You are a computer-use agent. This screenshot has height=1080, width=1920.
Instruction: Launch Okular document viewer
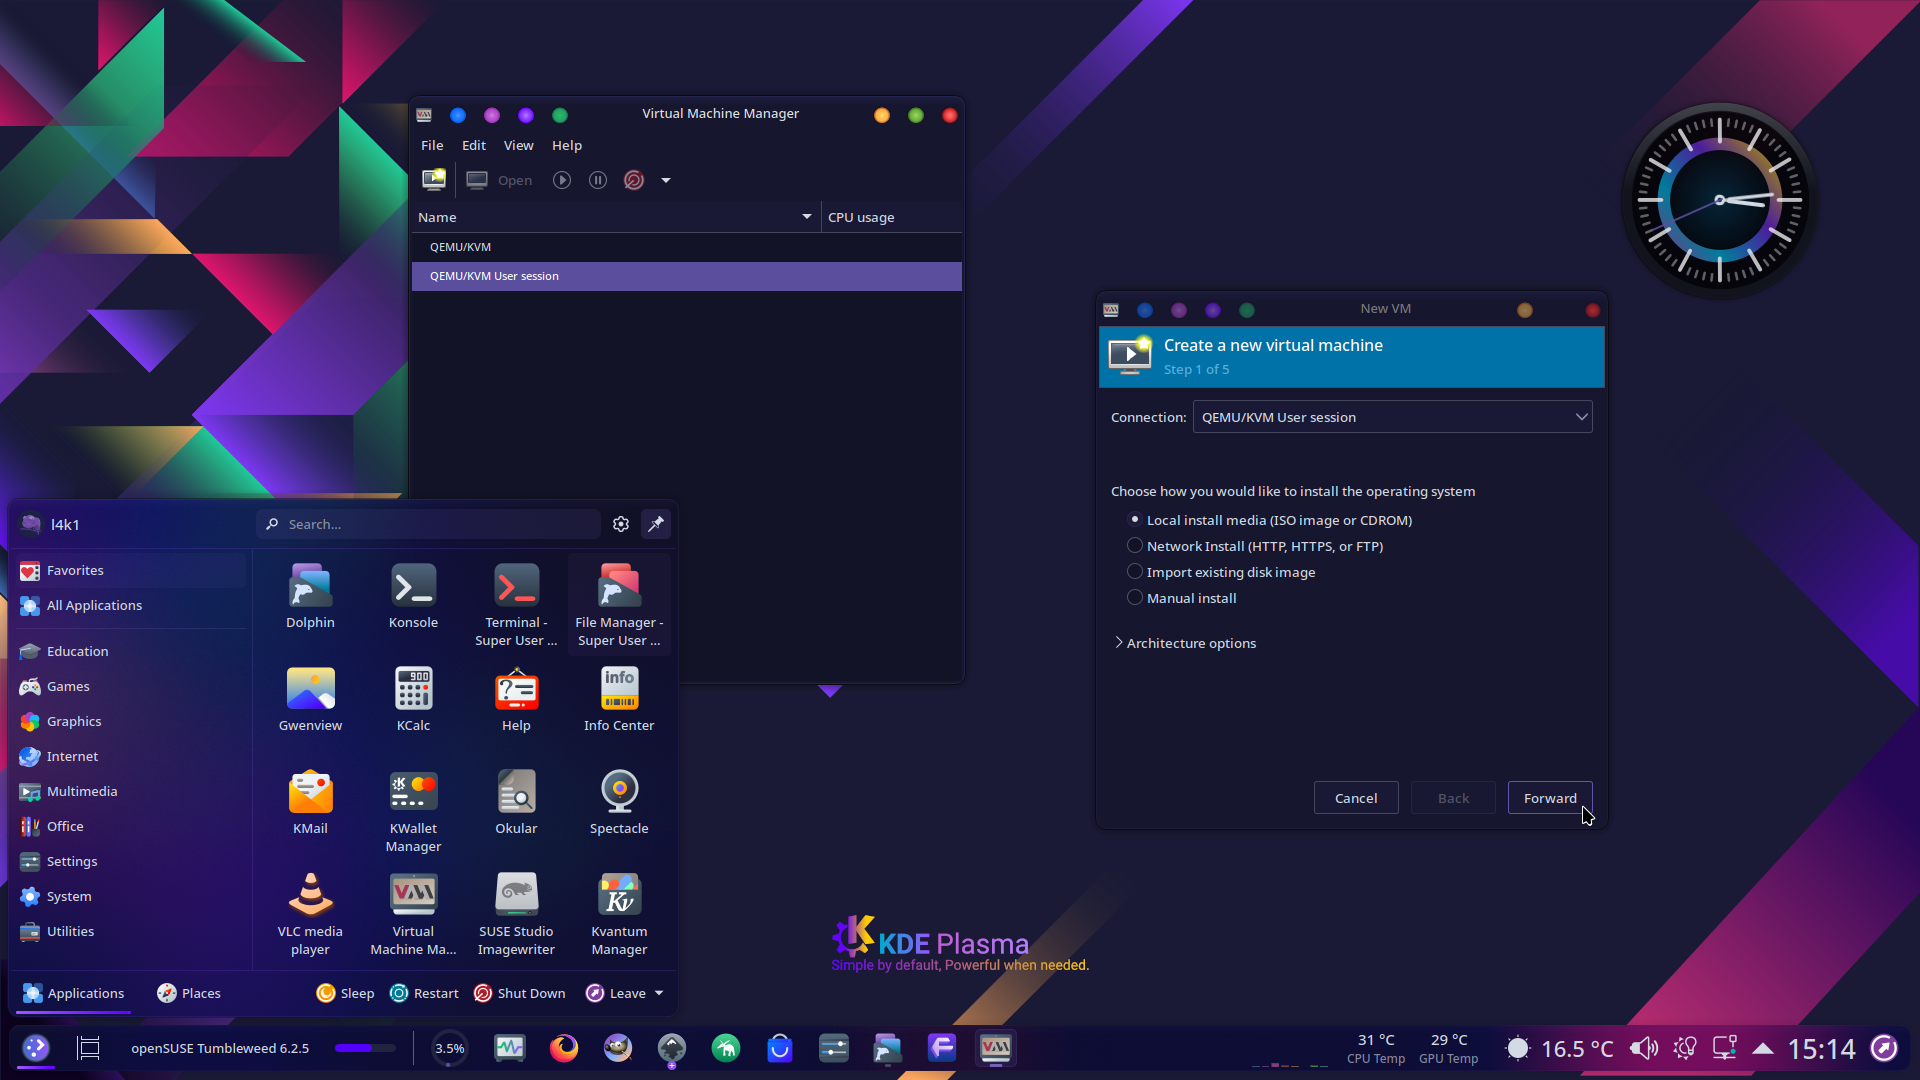[516, 802]
